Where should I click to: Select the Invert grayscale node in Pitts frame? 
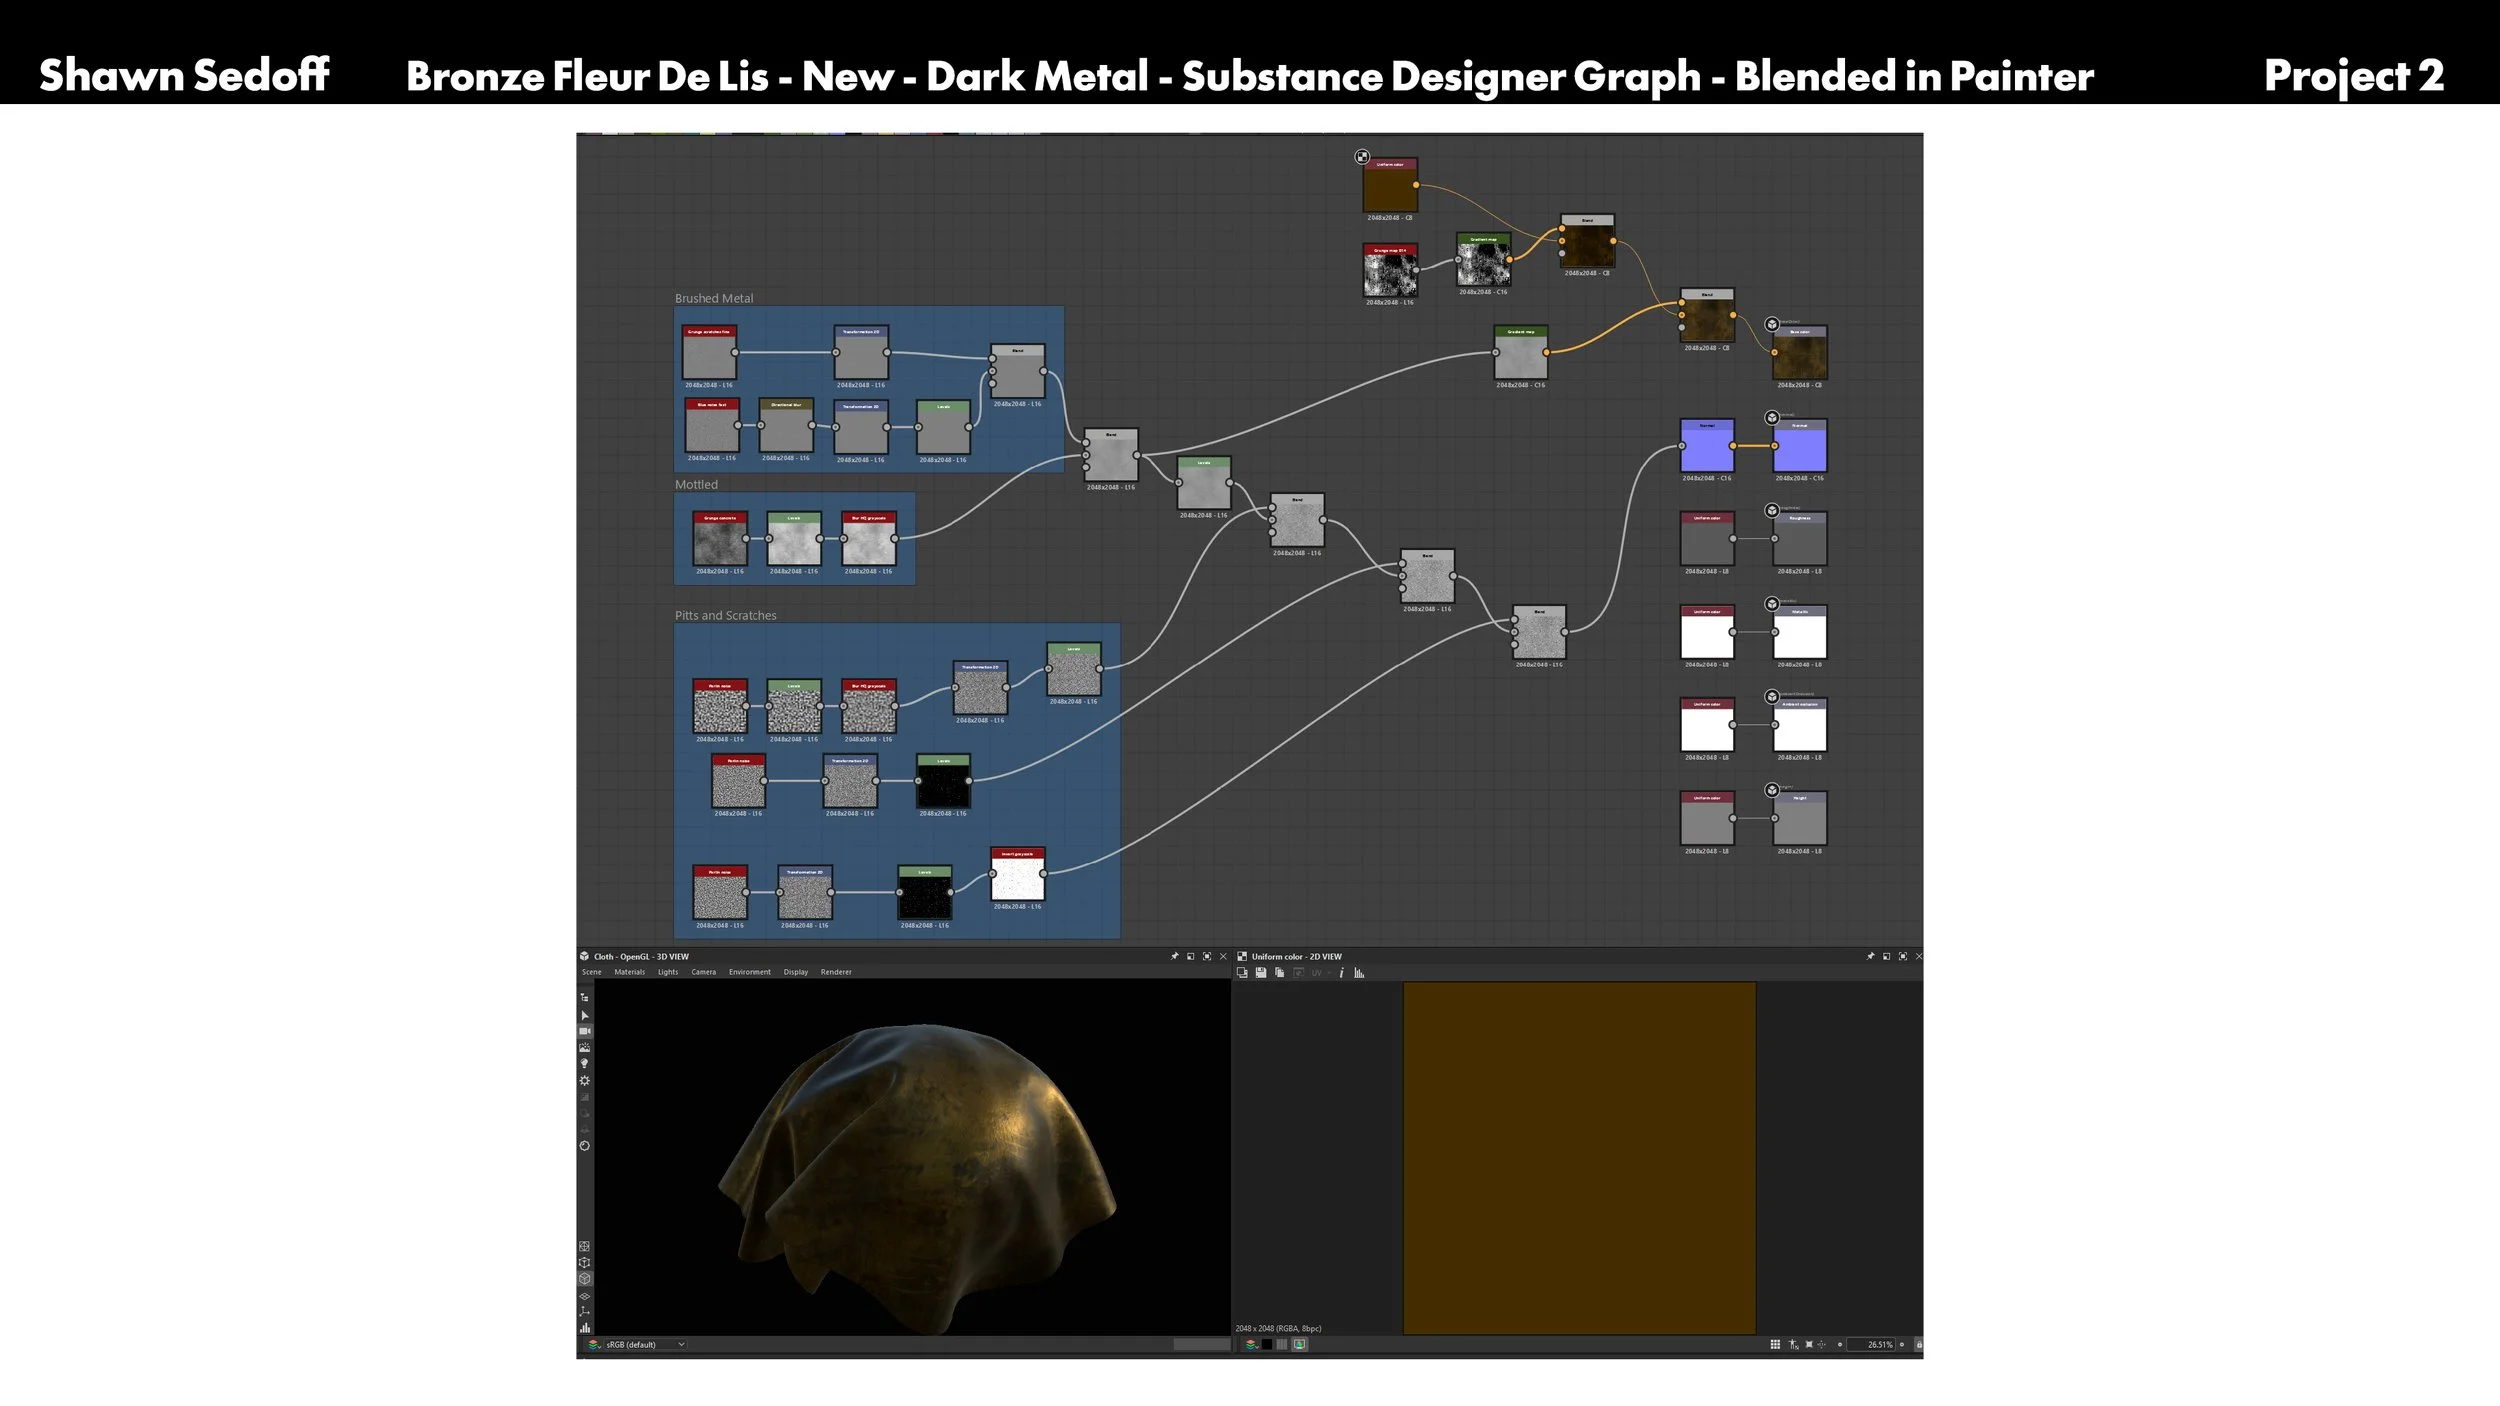(x=1018, y=875)
